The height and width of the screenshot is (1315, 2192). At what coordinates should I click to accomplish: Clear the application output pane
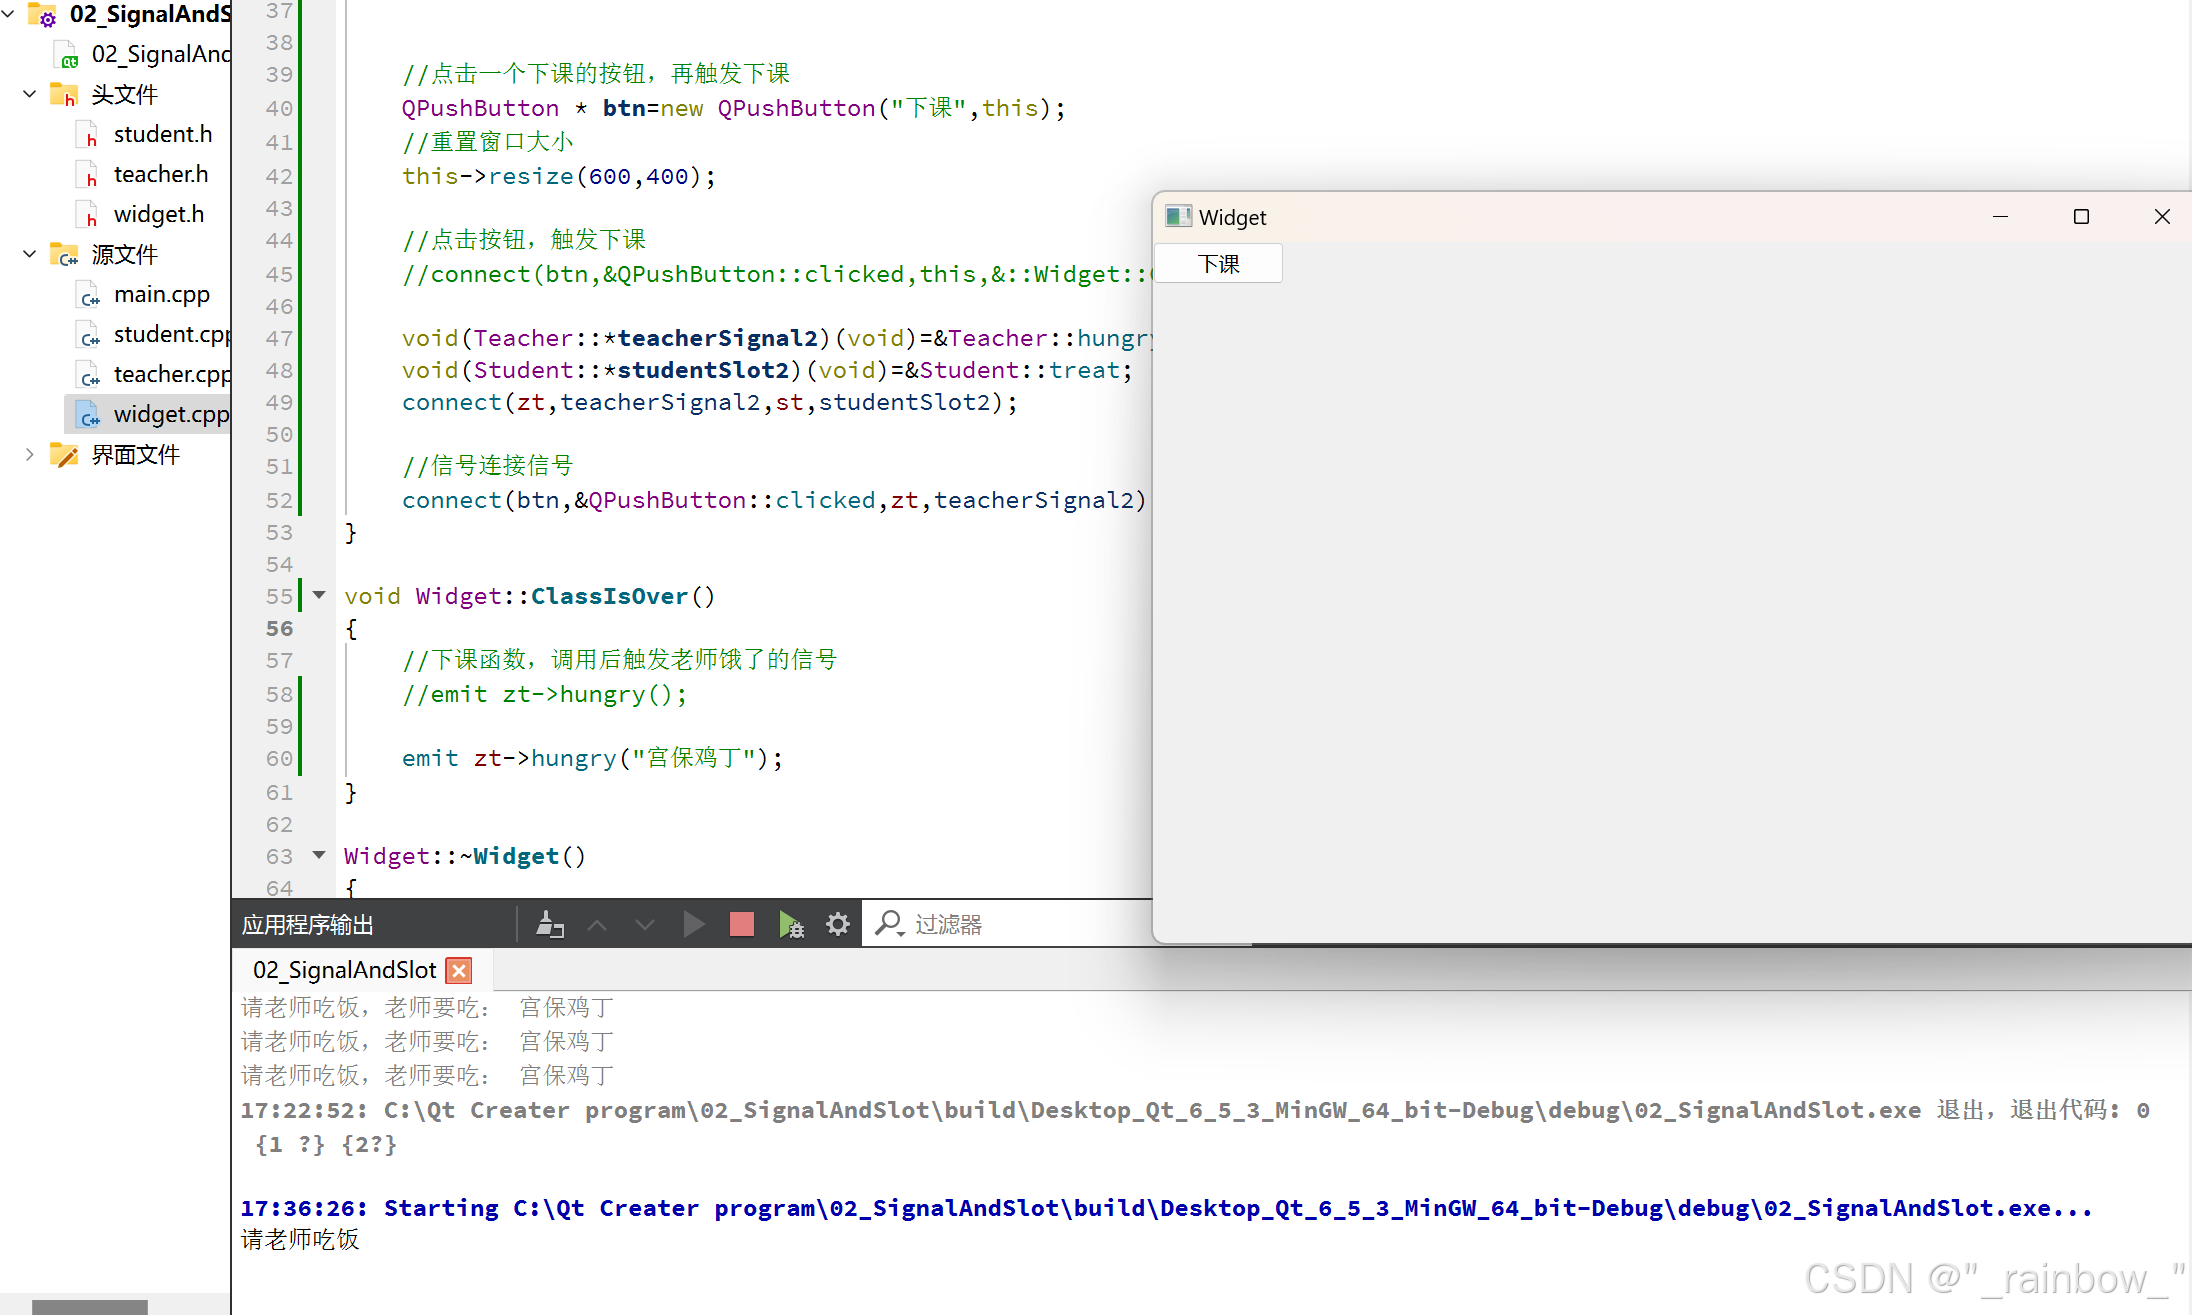[549, 924]
